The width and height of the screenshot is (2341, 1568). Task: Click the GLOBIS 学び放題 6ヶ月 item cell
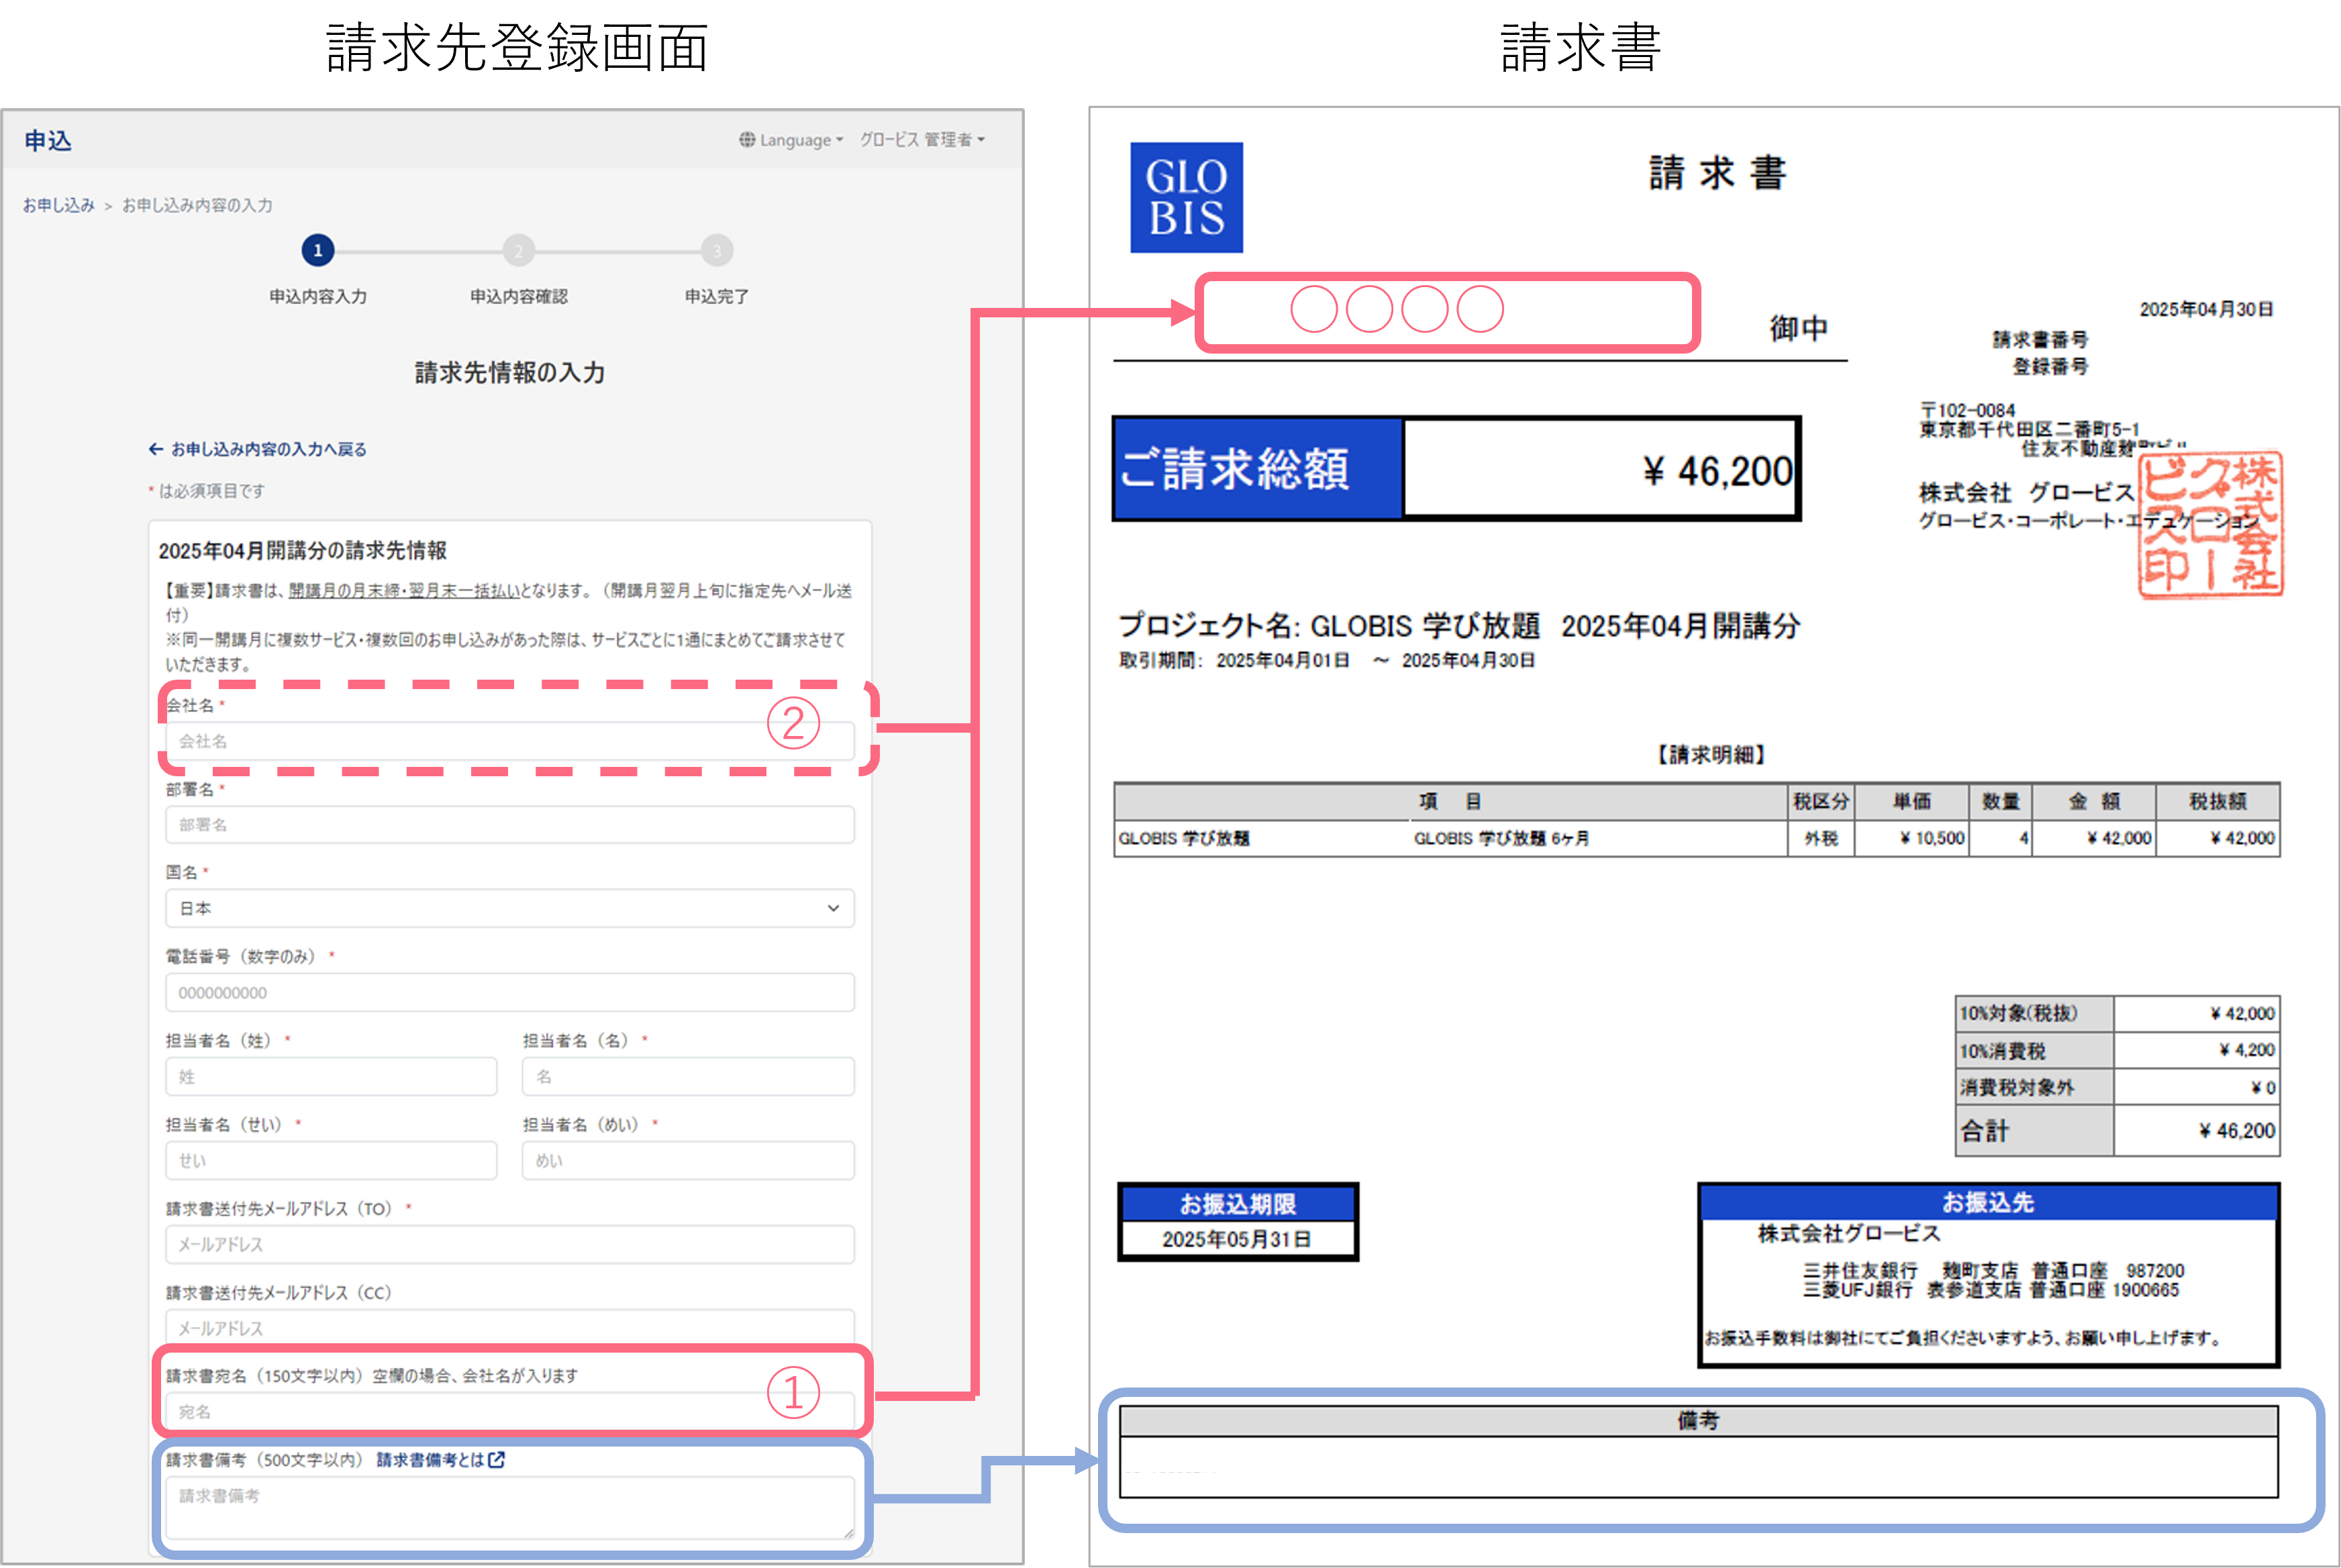pos(1501,838)
